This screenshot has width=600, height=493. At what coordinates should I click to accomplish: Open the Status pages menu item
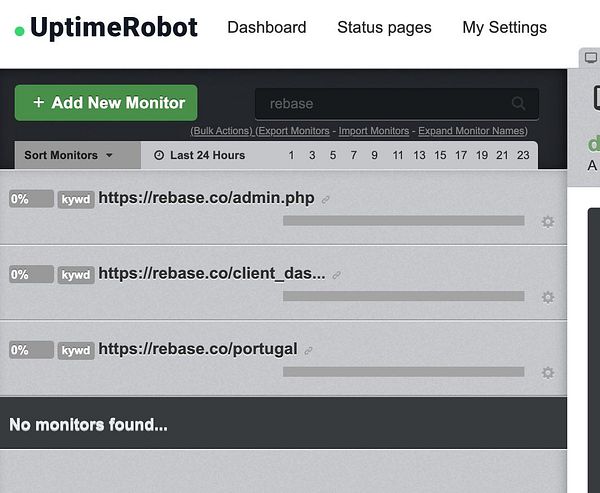tap(384, 28)
